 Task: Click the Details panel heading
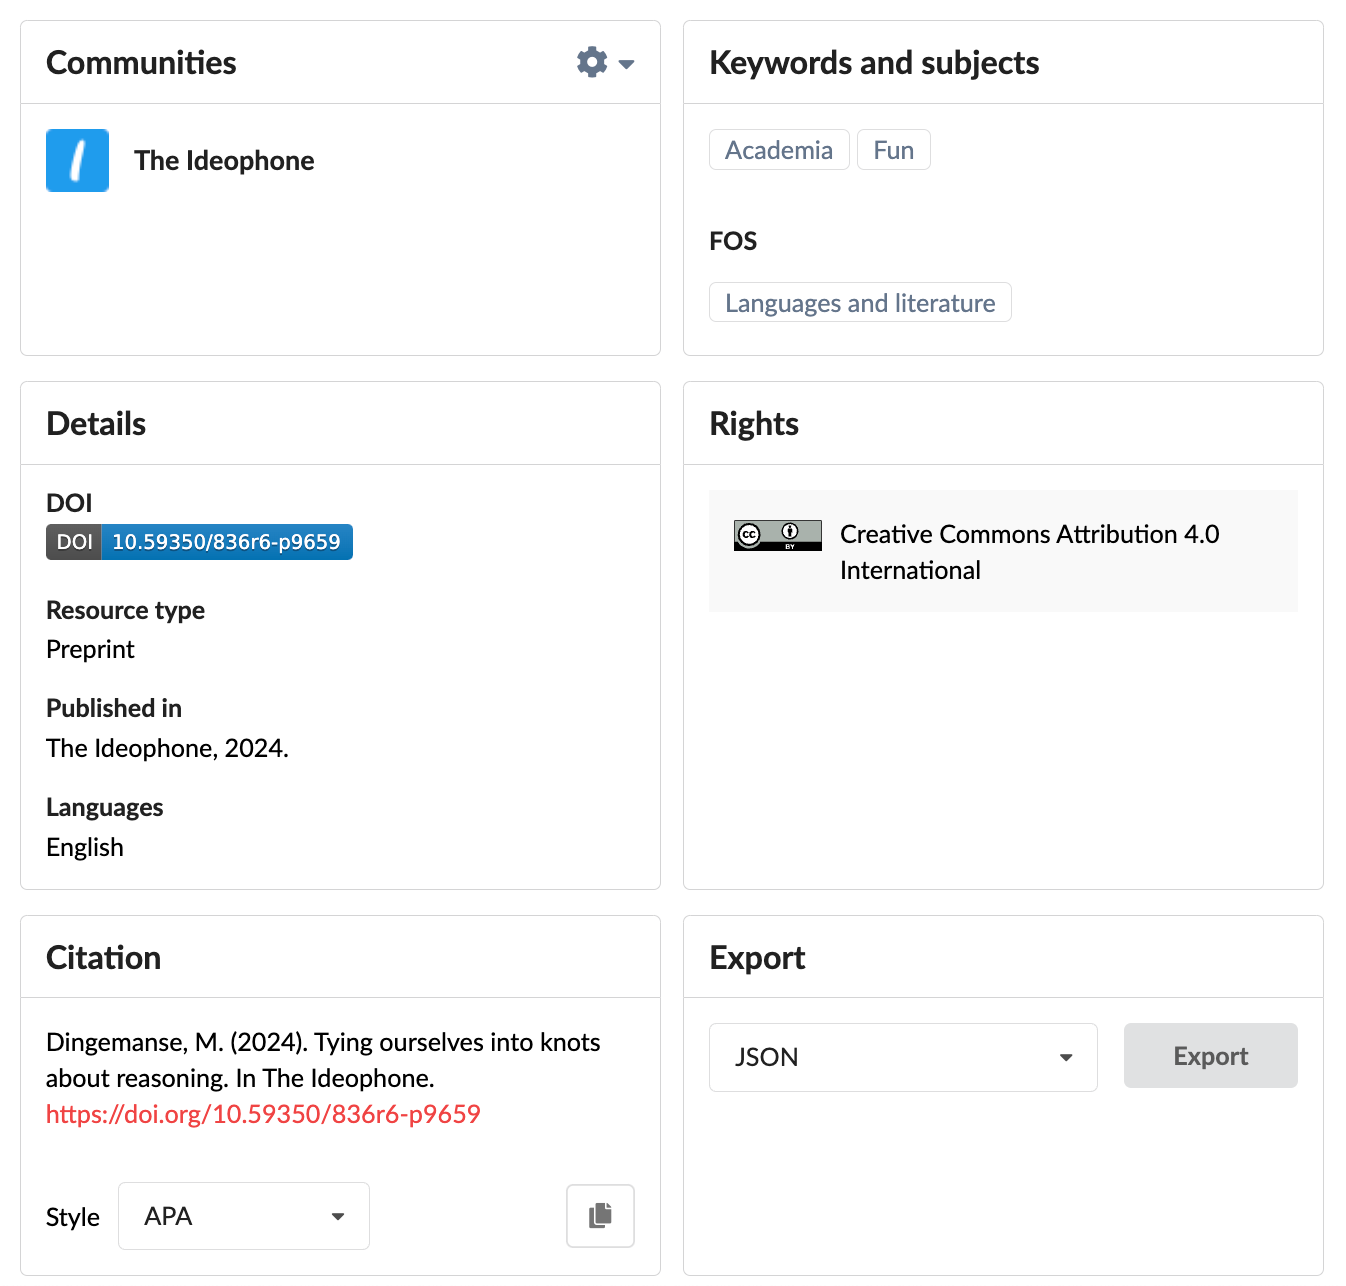pyautogui.click(x=96, y=424)
